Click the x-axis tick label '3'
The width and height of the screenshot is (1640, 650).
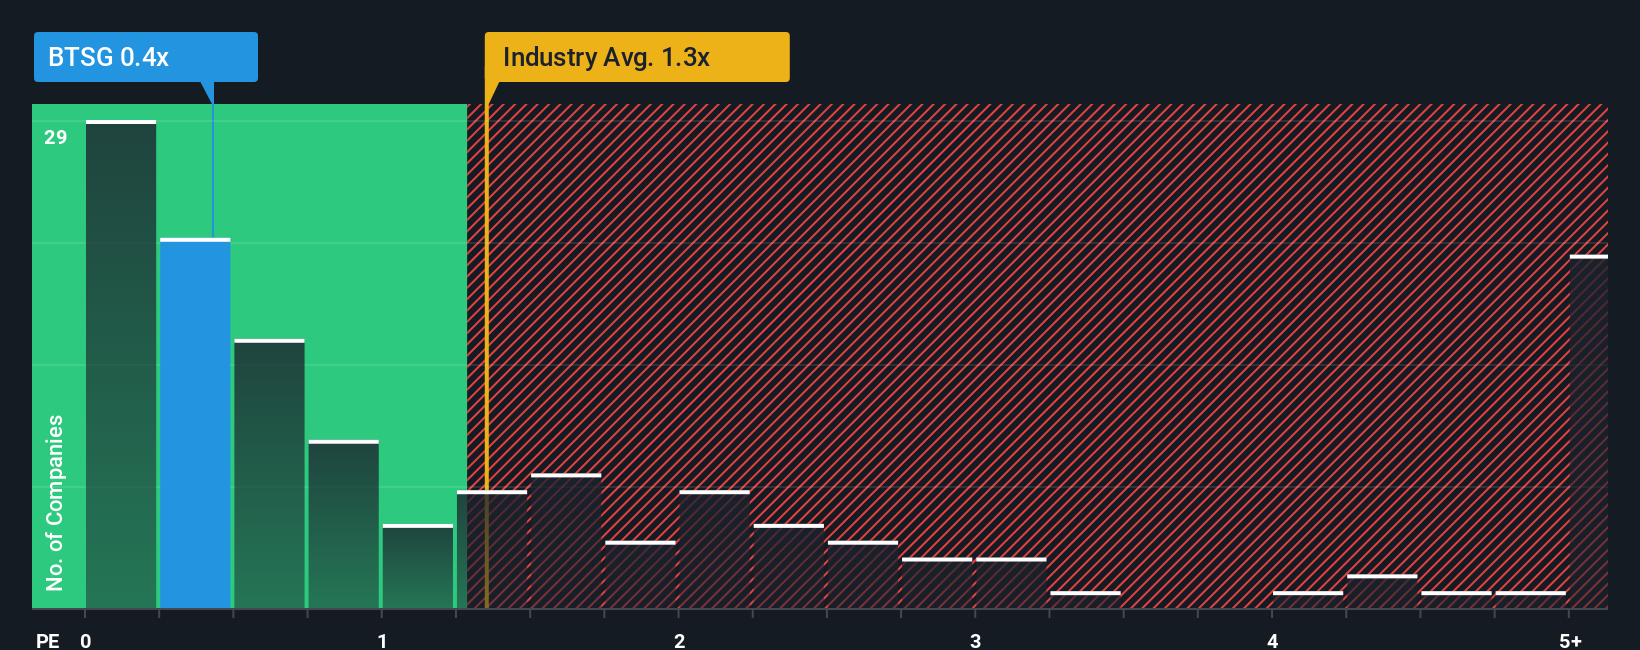(x=976, y=640)
